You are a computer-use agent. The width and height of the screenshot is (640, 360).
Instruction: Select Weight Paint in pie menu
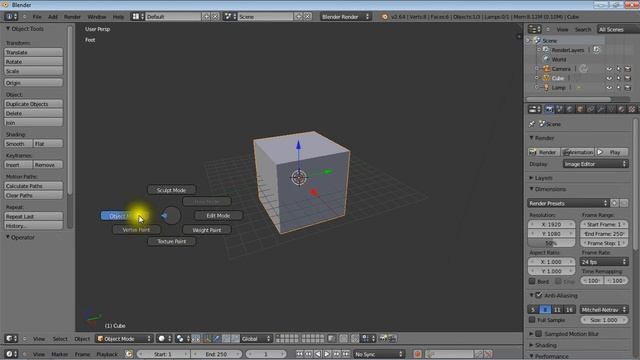coord(207,230)
